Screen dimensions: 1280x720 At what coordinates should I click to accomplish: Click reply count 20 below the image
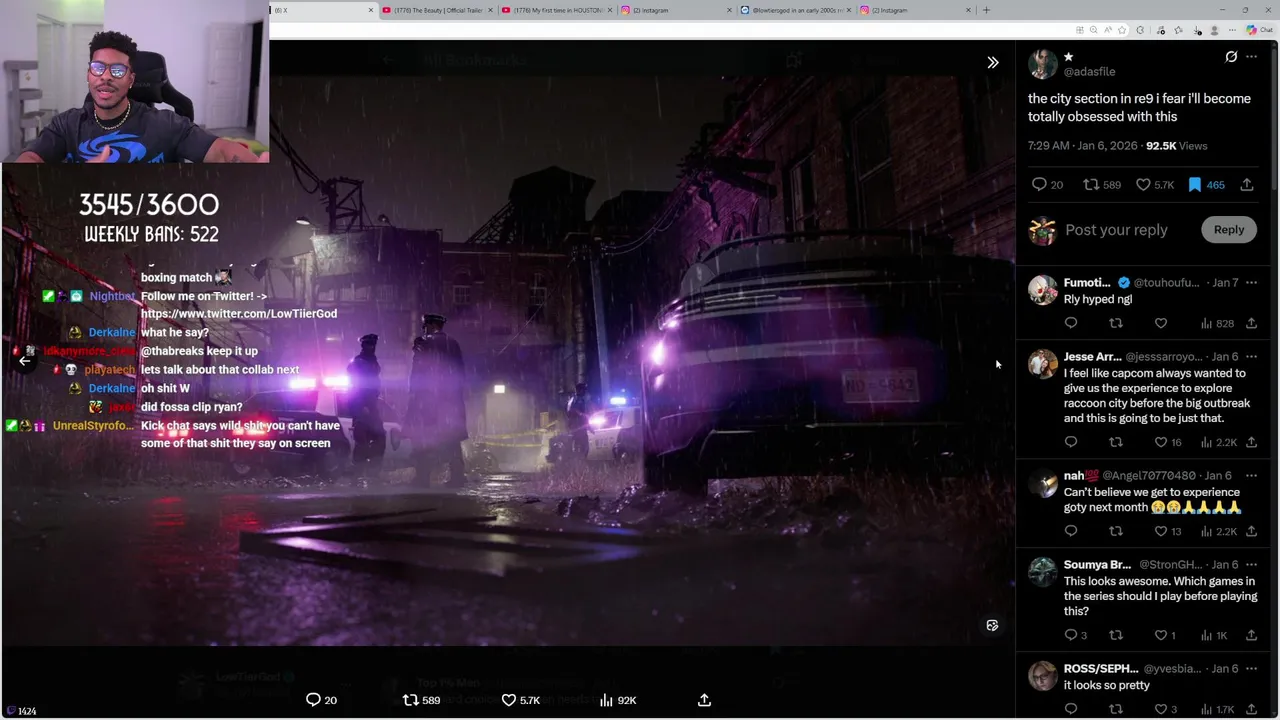[x=321, y=700]
